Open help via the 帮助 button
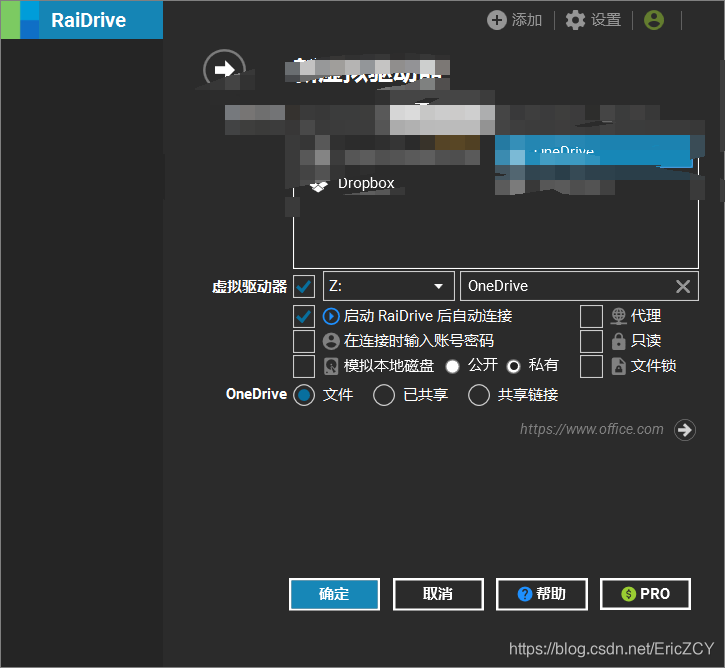The width and height of the screenshot is (725, 668). coord(542,594)
